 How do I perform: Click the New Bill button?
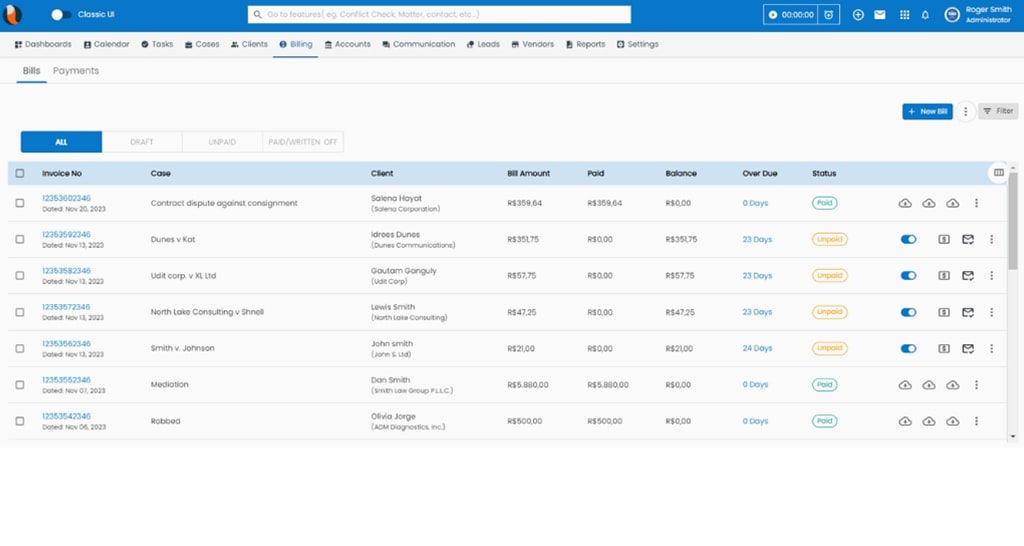[x=927, y=112]
